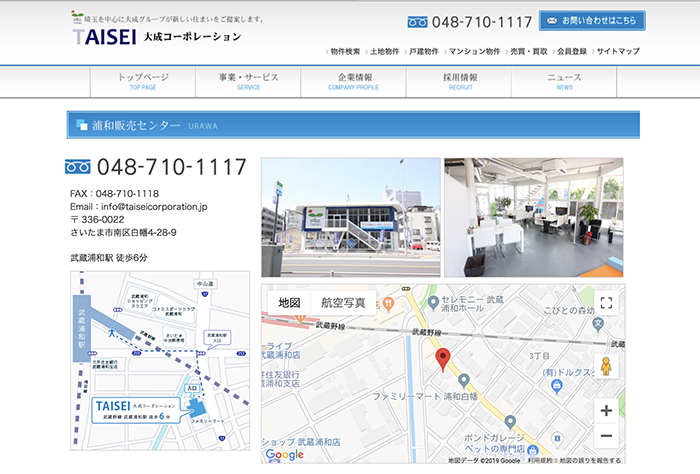Click the FAX：048-710-1118 line
The height and width of the screenshot is (474, 700).
click(114, 194)
